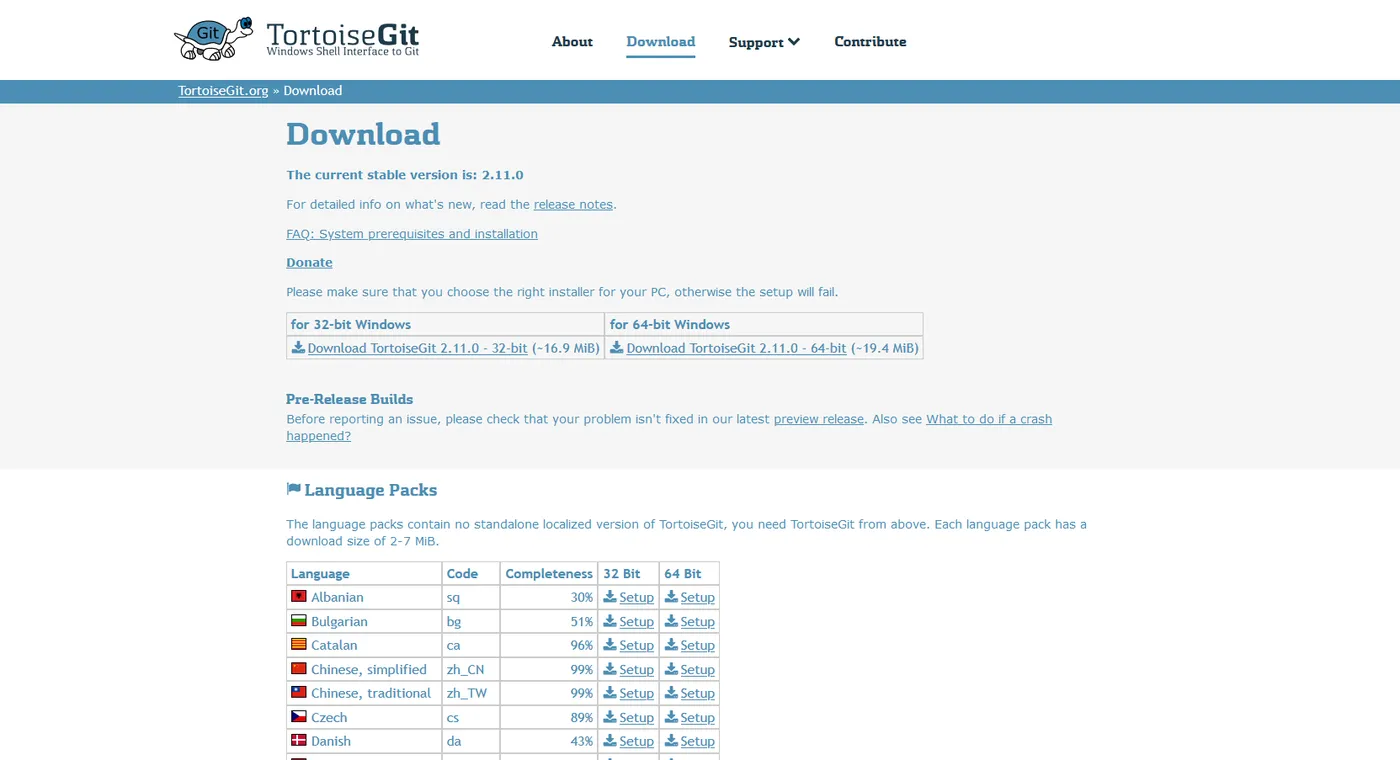Screen dimensions: 1400x760
Task: Click 64 Bit Setup link for Danish
Action: (697, 741)
